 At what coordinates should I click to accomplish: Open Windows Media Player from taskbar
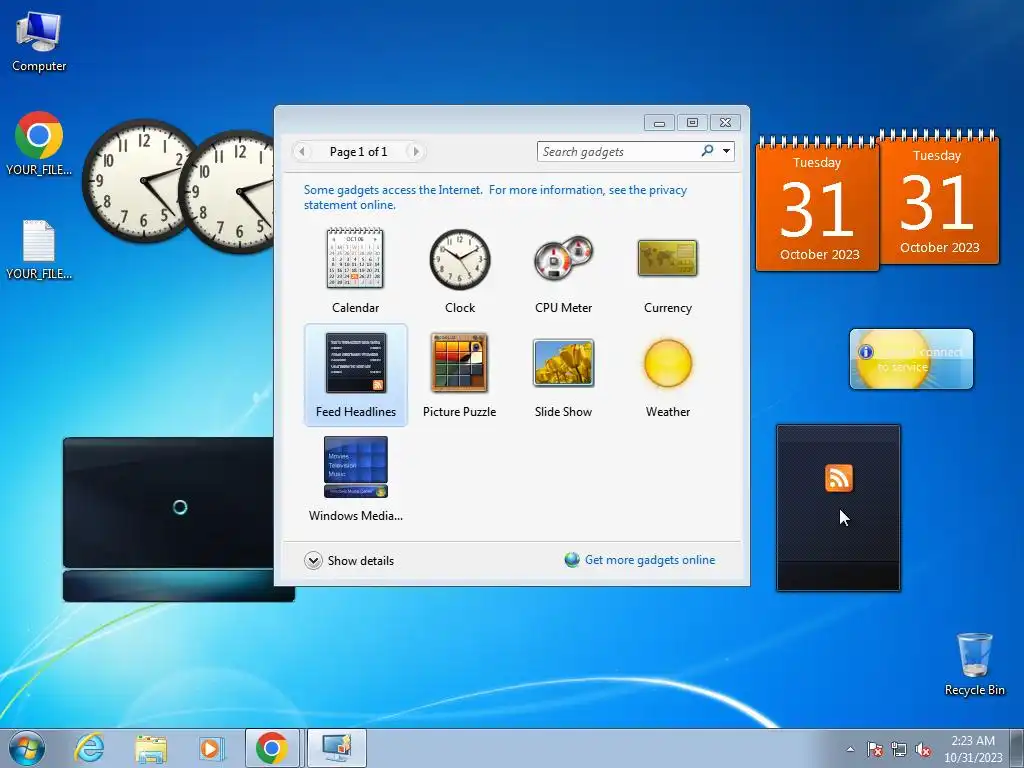(210, 748)
